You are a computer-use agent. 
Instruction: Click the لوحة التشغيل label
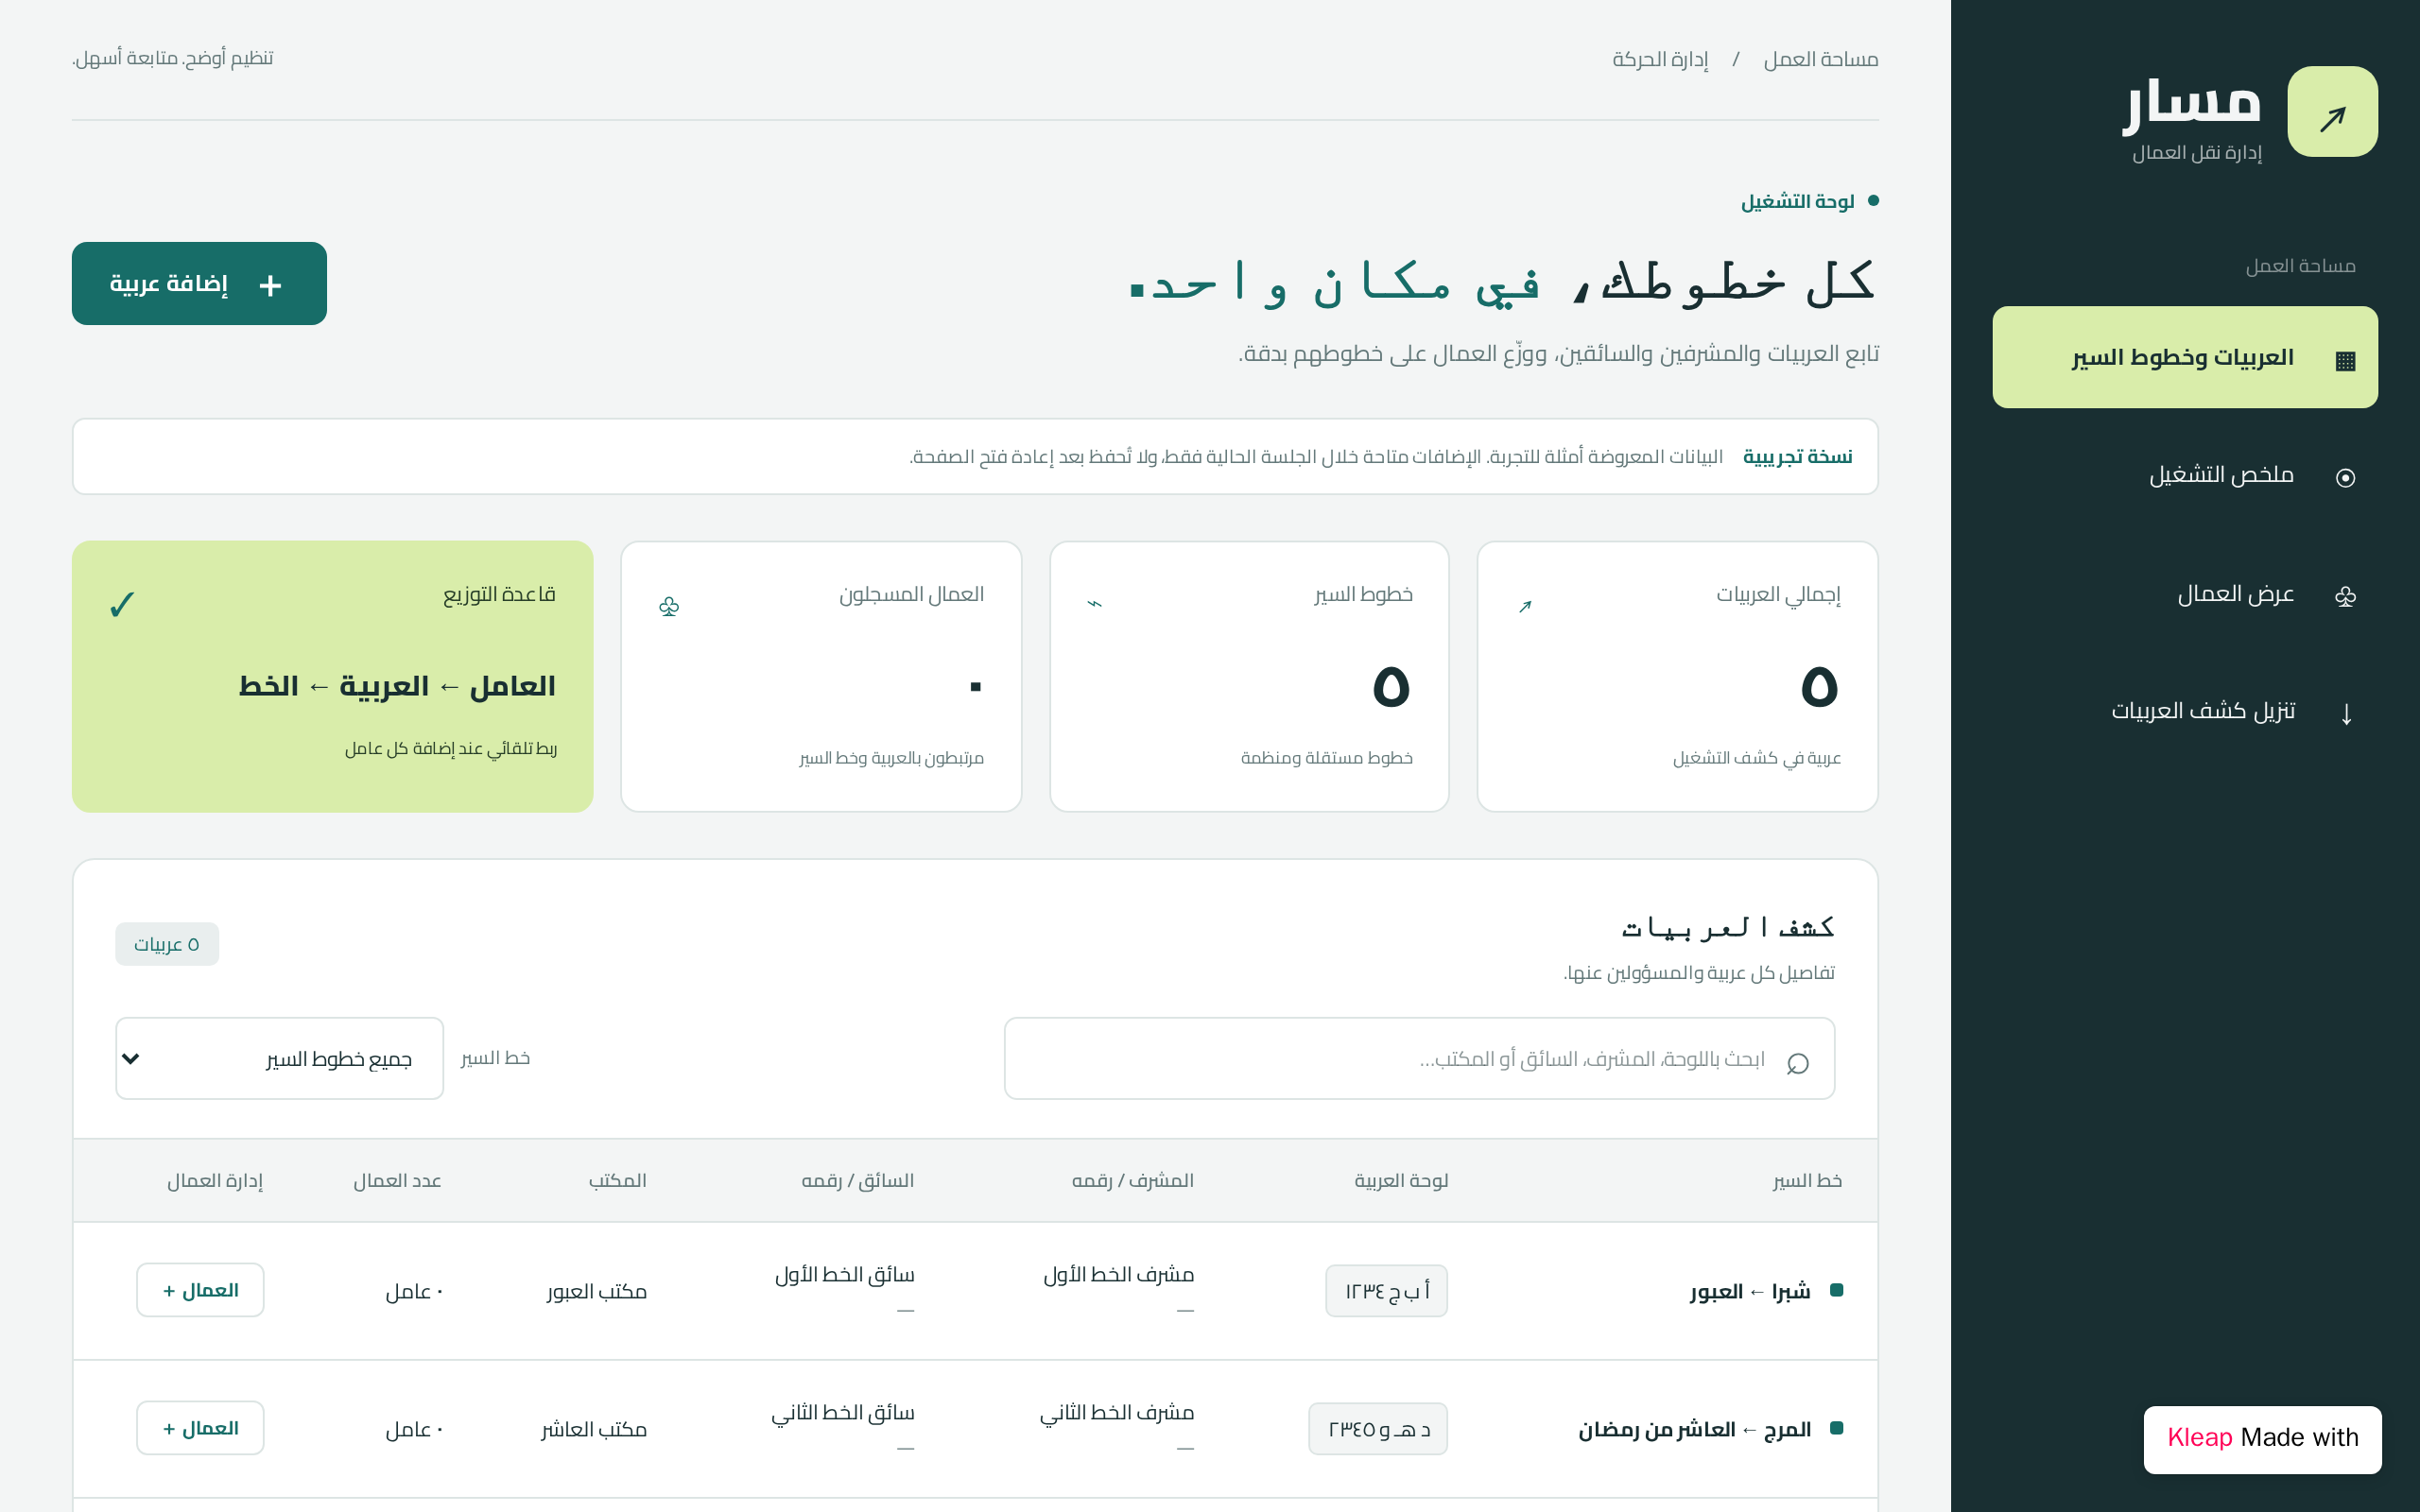[1797, 201]
